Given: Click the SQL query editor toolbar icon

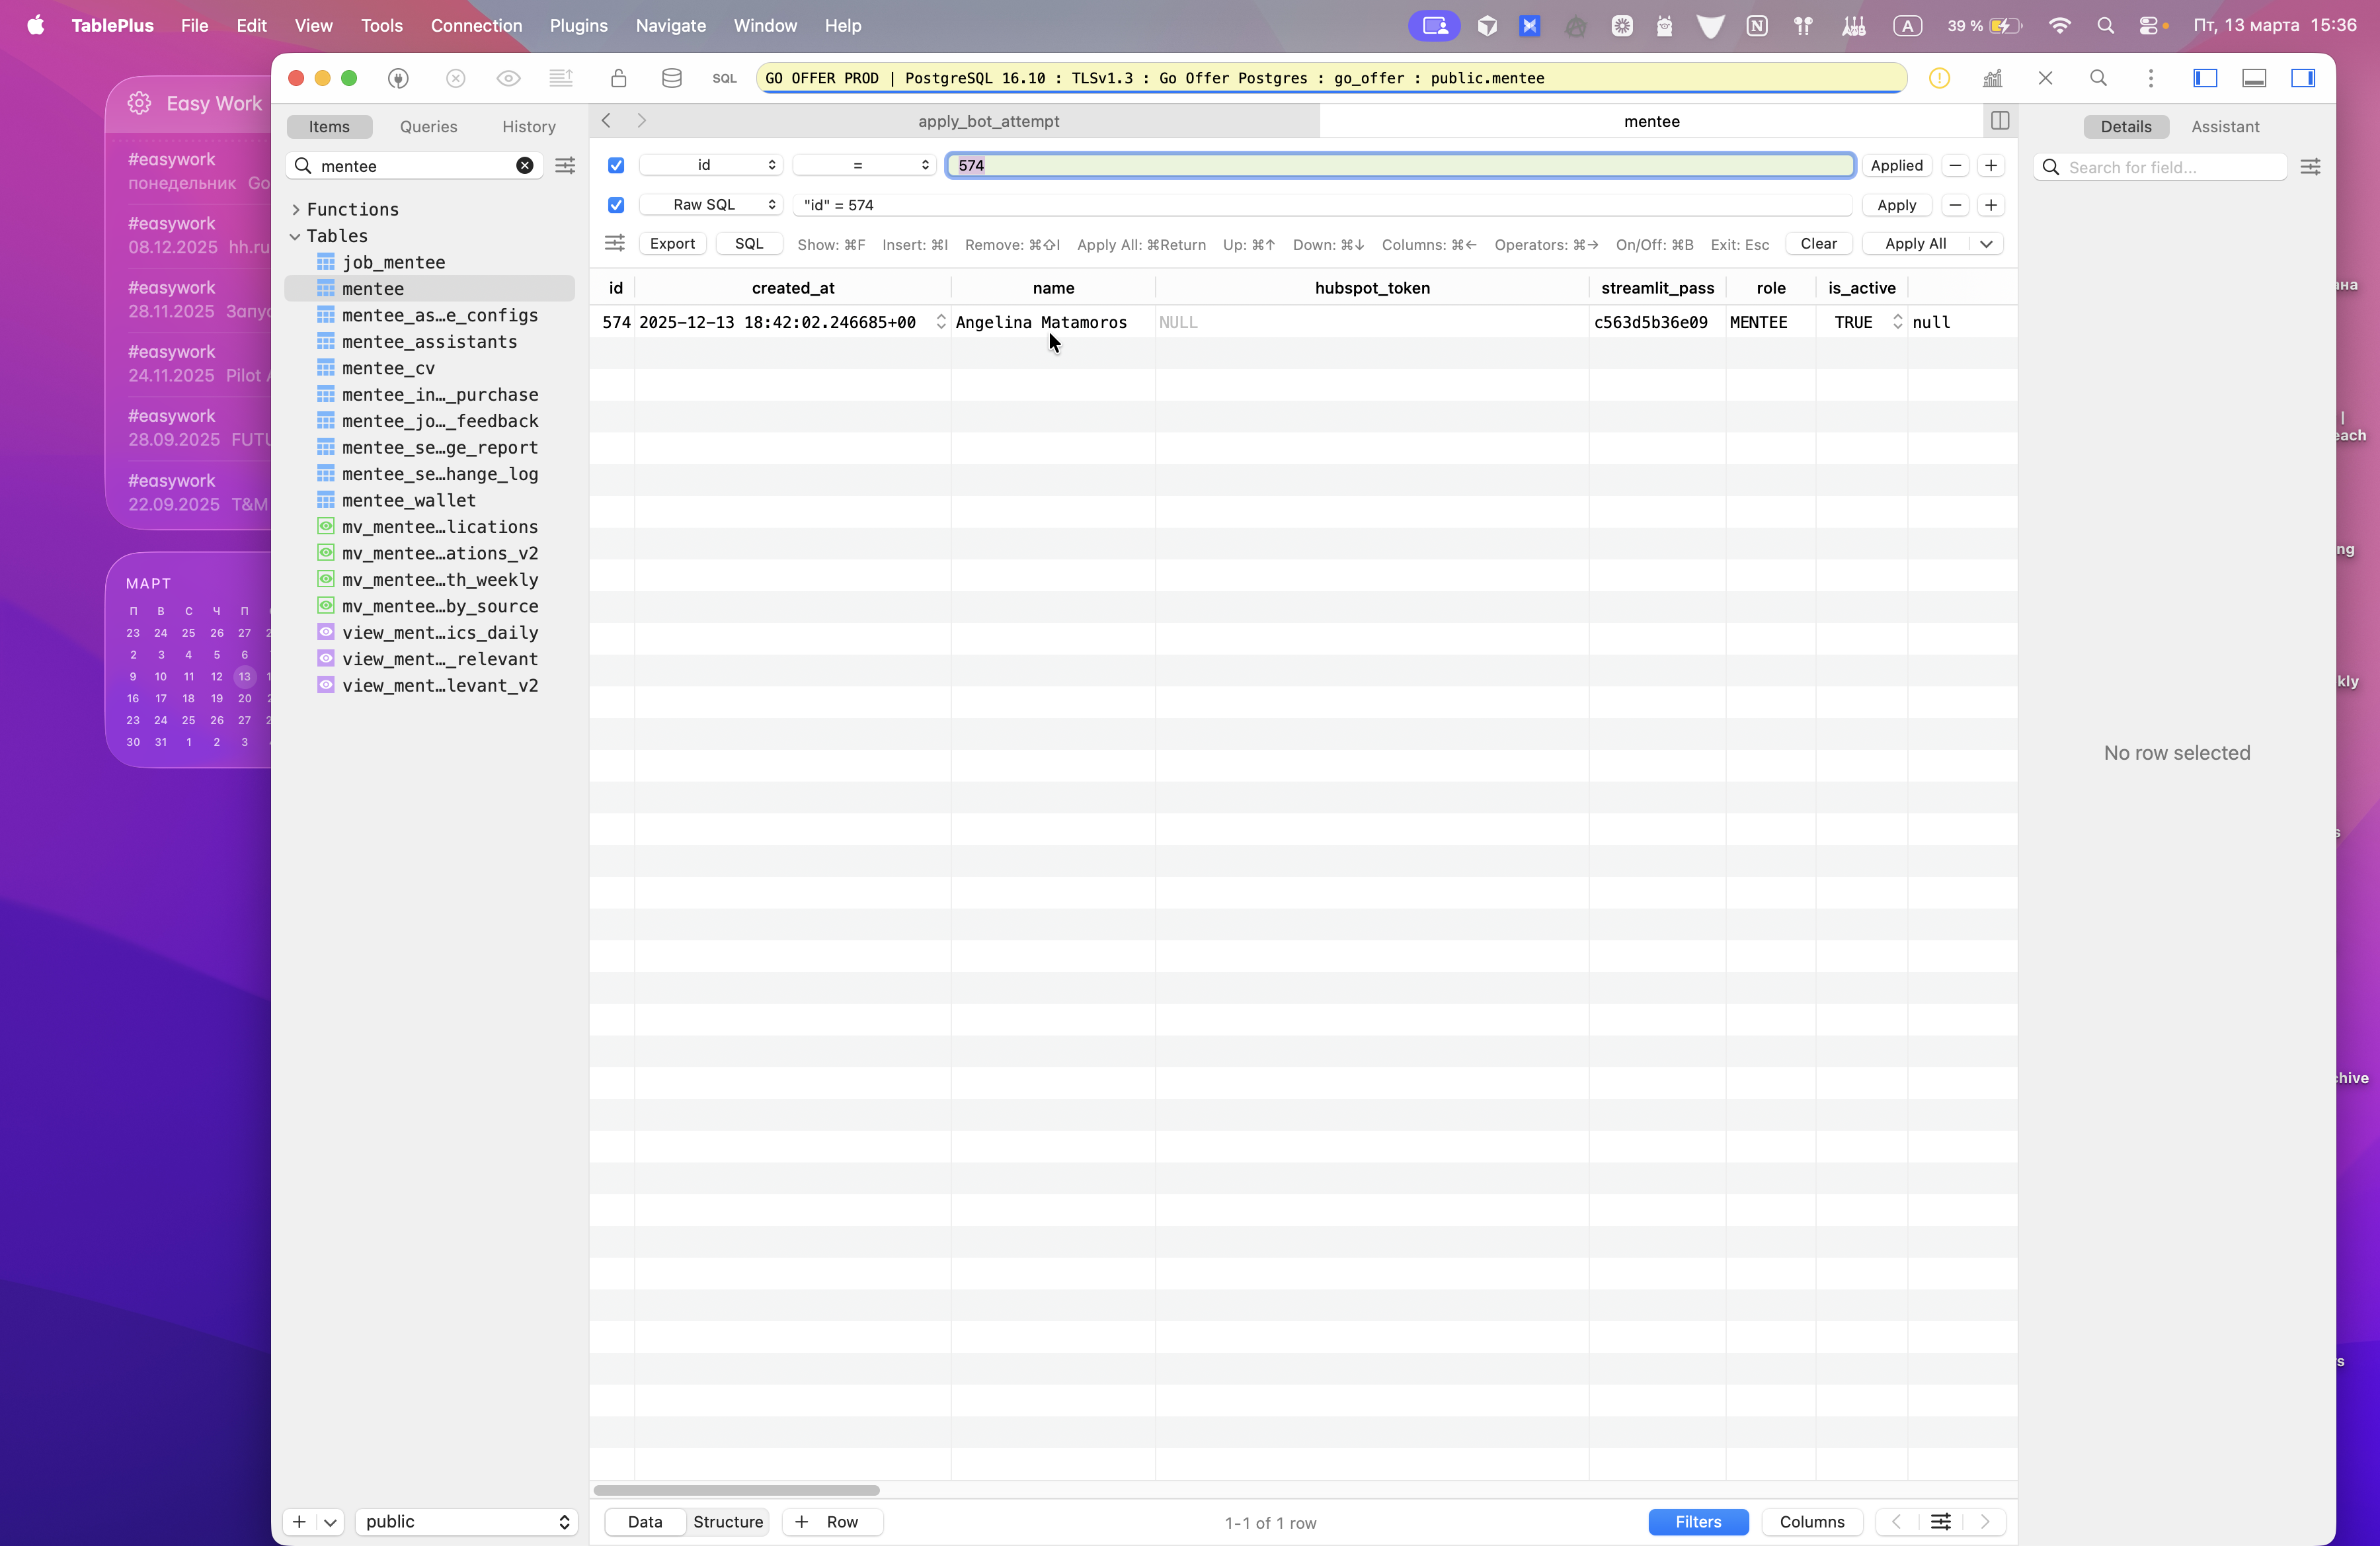Looking at the screenshot, I should (724, 78).
